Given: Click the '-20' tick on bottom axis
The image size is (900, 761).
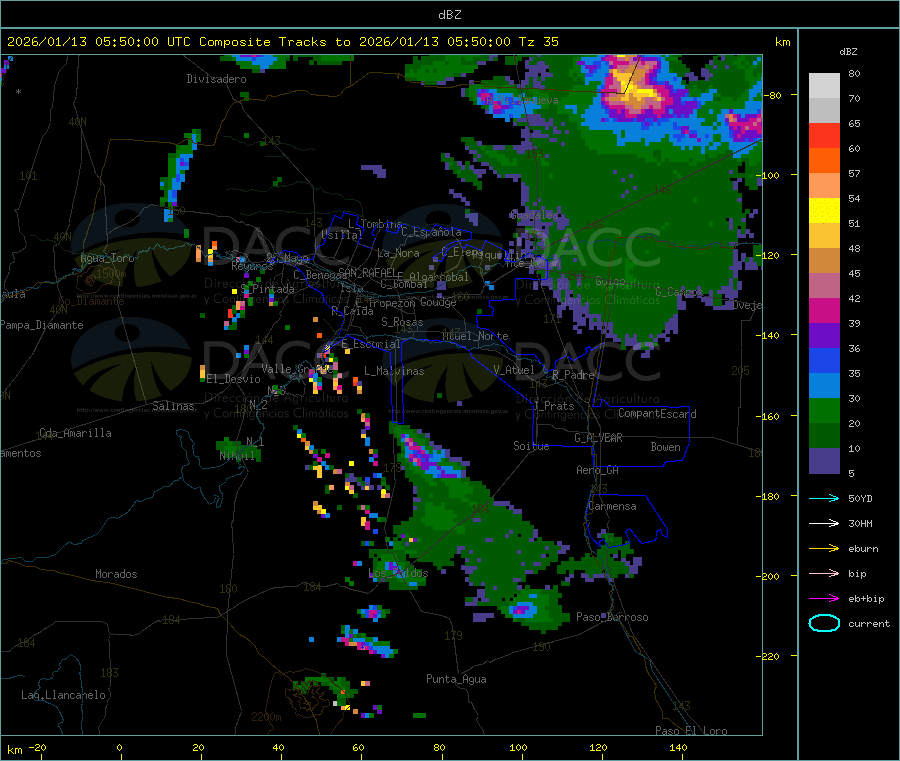Looking at the screenshot, I should pos(37,747).
